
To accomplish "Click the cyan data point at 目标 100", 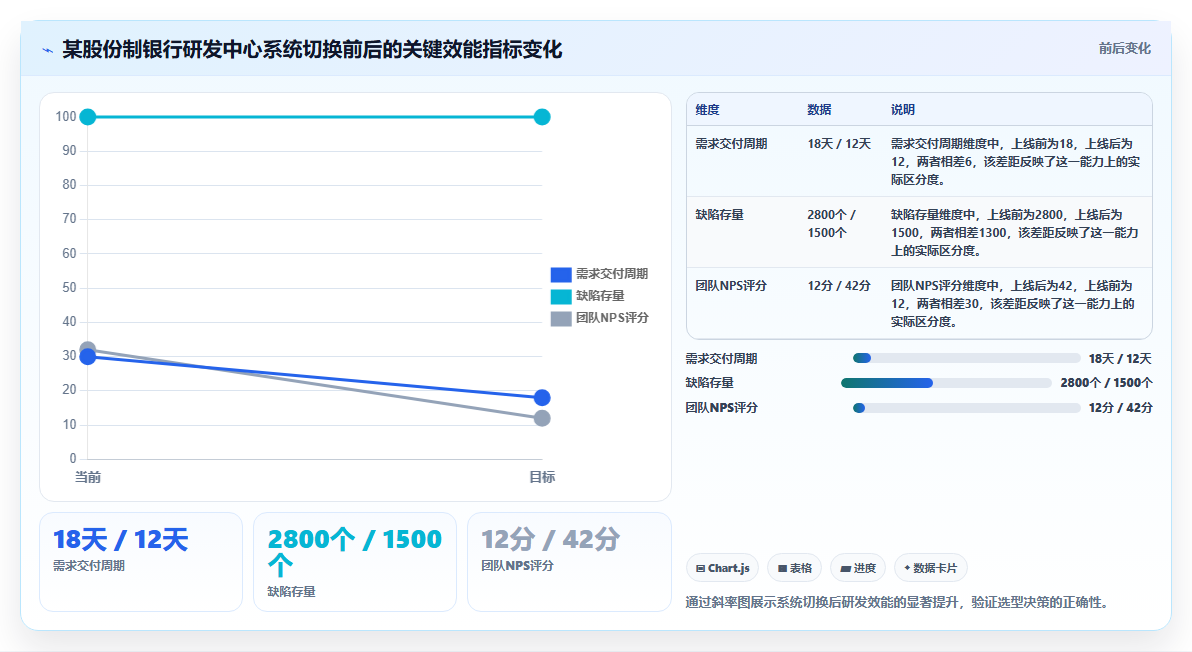I will tap(542, 117).
